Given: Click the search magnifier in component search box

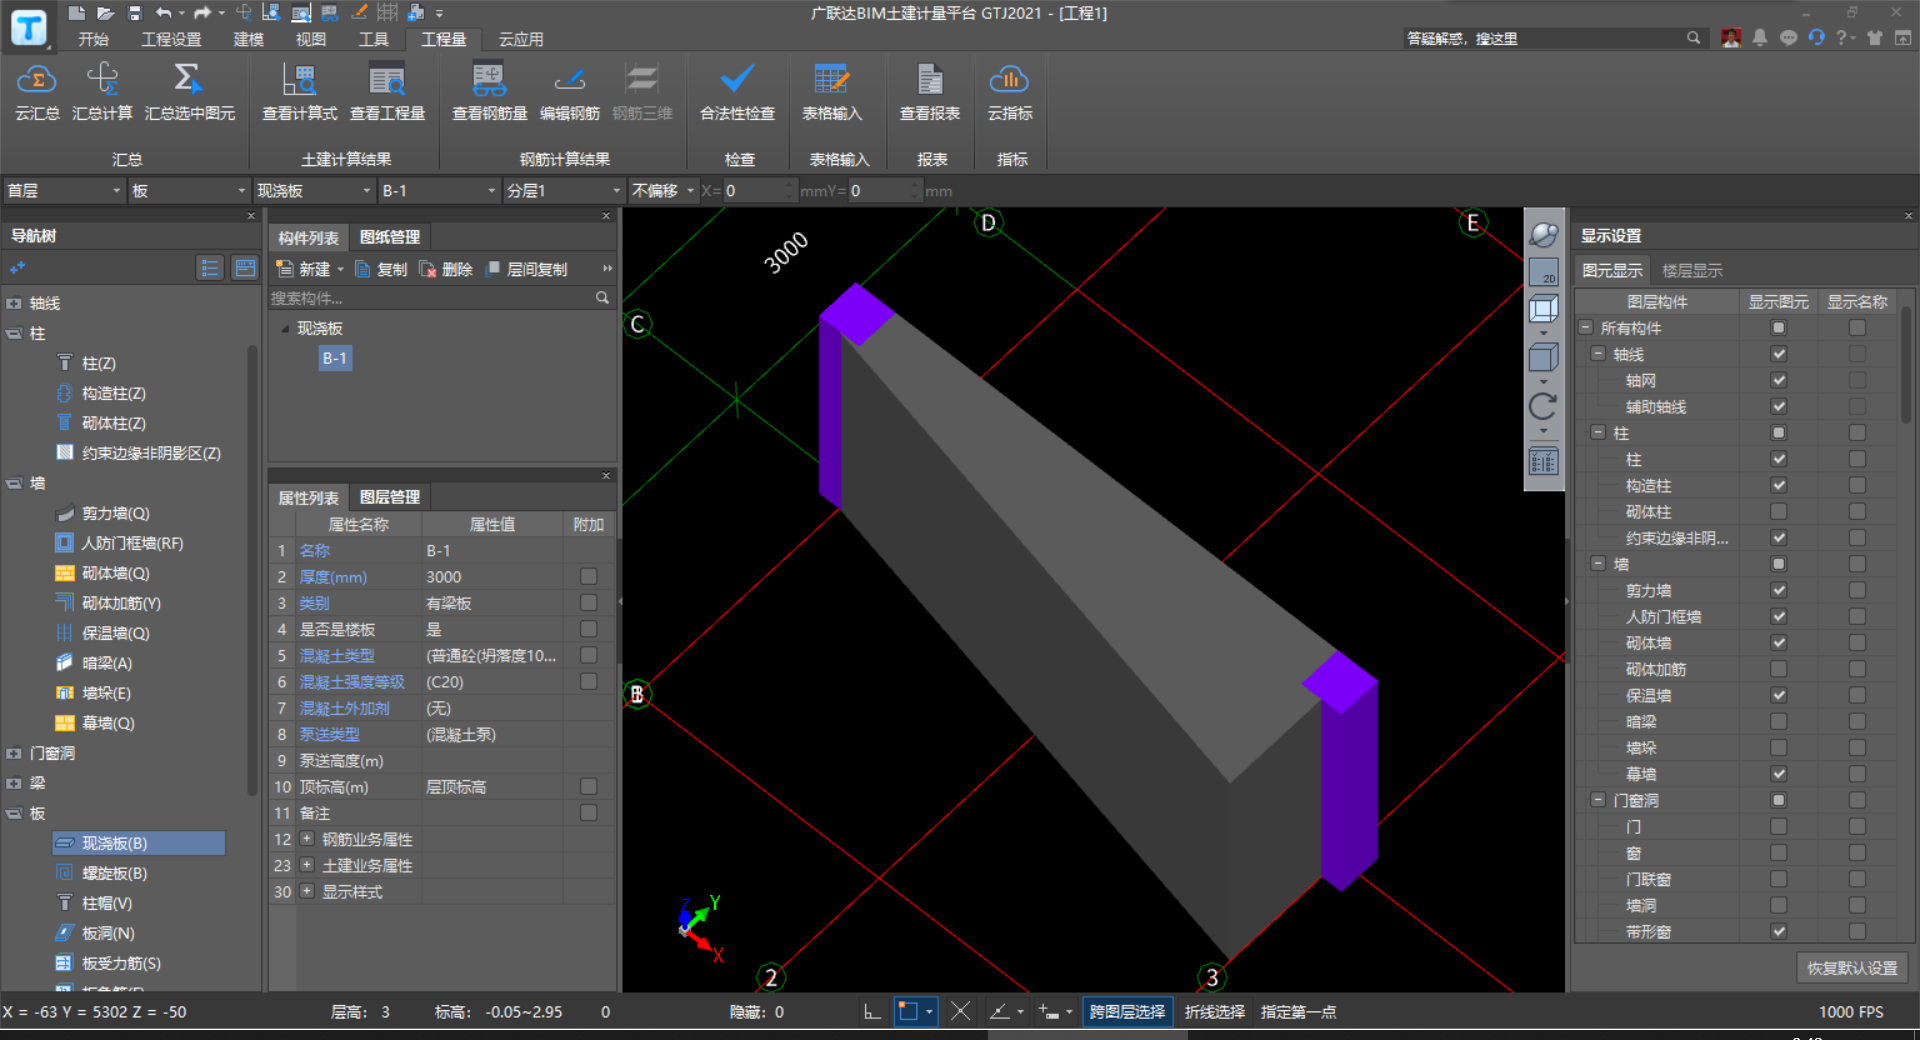Looking at the screenshot, I should [x=602, y=298].
